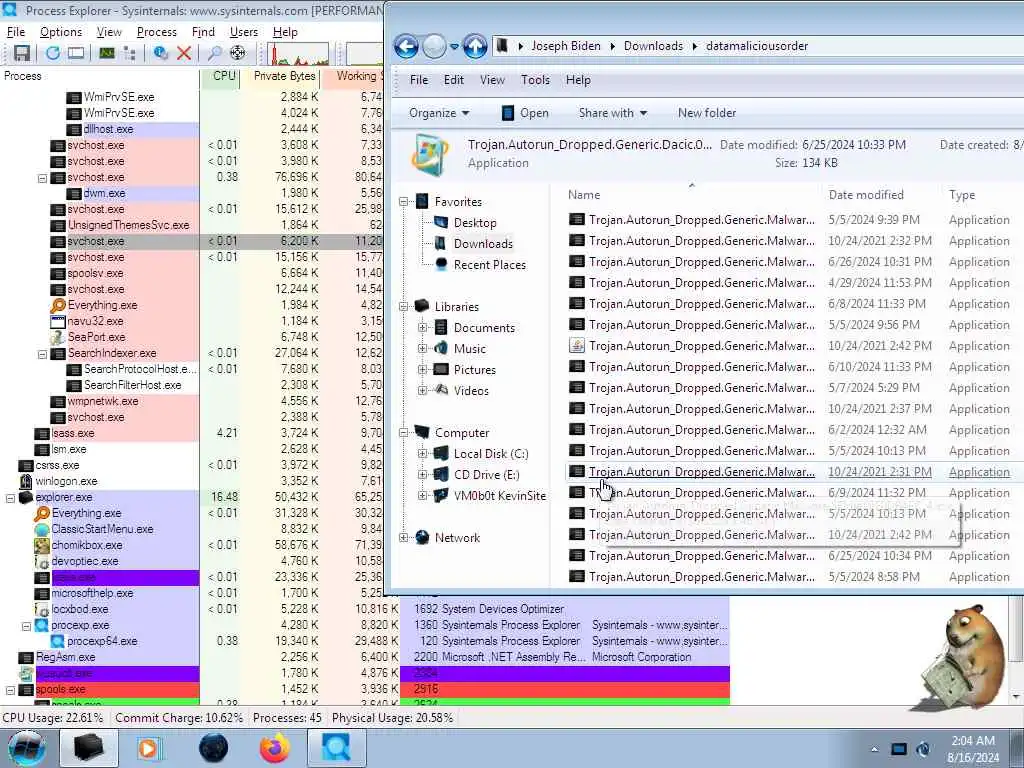Viewport: 1024px width, 768px height.
Task: Select Everything.exe under explorer.exe
Action: pyautogui.click(x=86, y=513)
